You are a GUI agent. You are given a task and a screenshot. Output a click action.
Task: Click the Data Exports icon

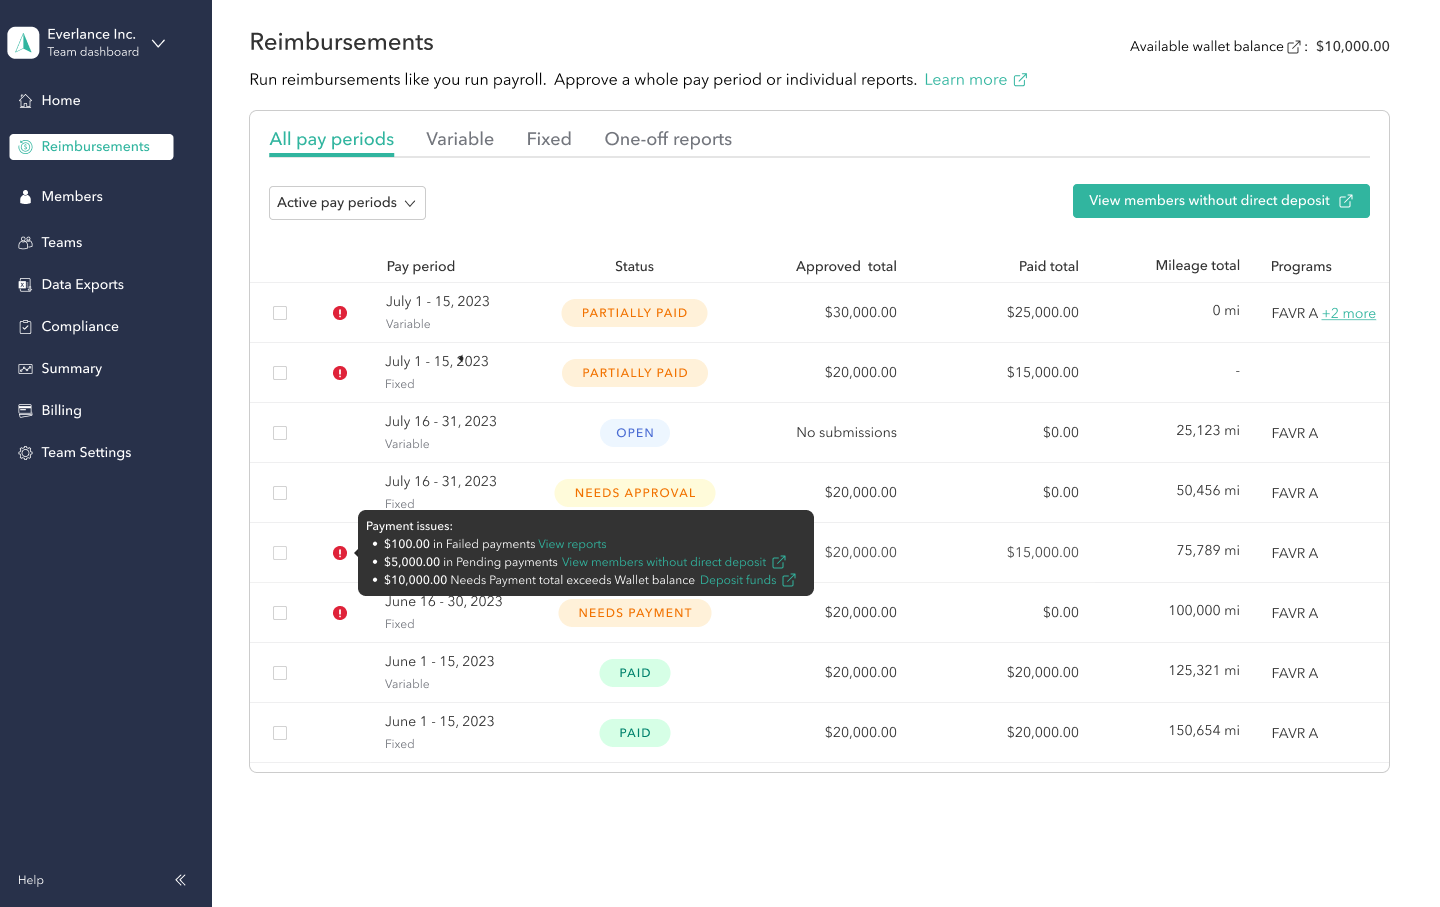tap(25, 284)
